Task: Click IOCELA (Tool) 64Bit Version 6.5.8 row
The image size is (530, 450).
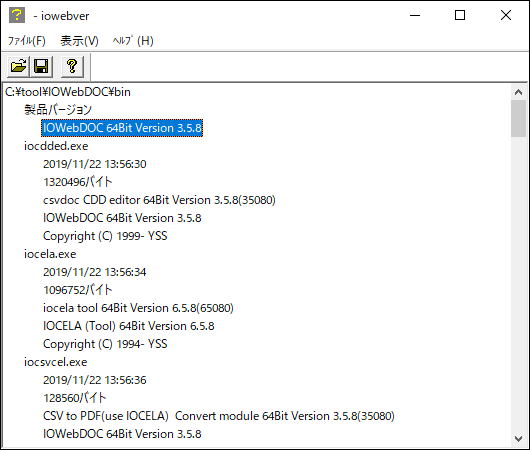Action: coord(128,326)
